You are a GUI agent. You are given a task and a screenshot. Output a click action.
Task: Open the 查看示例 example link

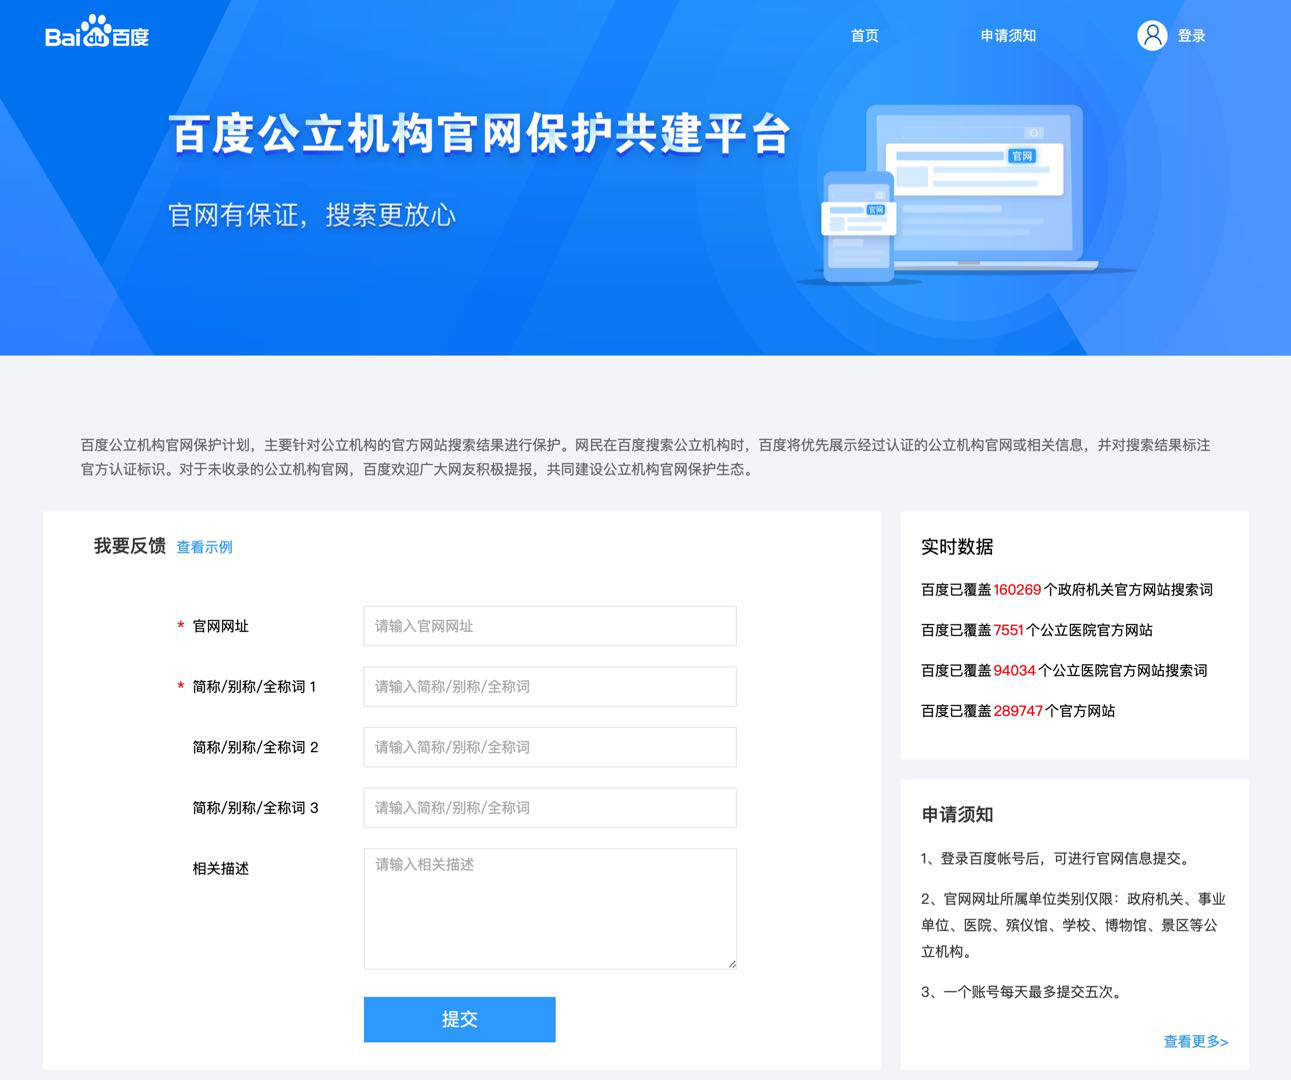point(203,547)
